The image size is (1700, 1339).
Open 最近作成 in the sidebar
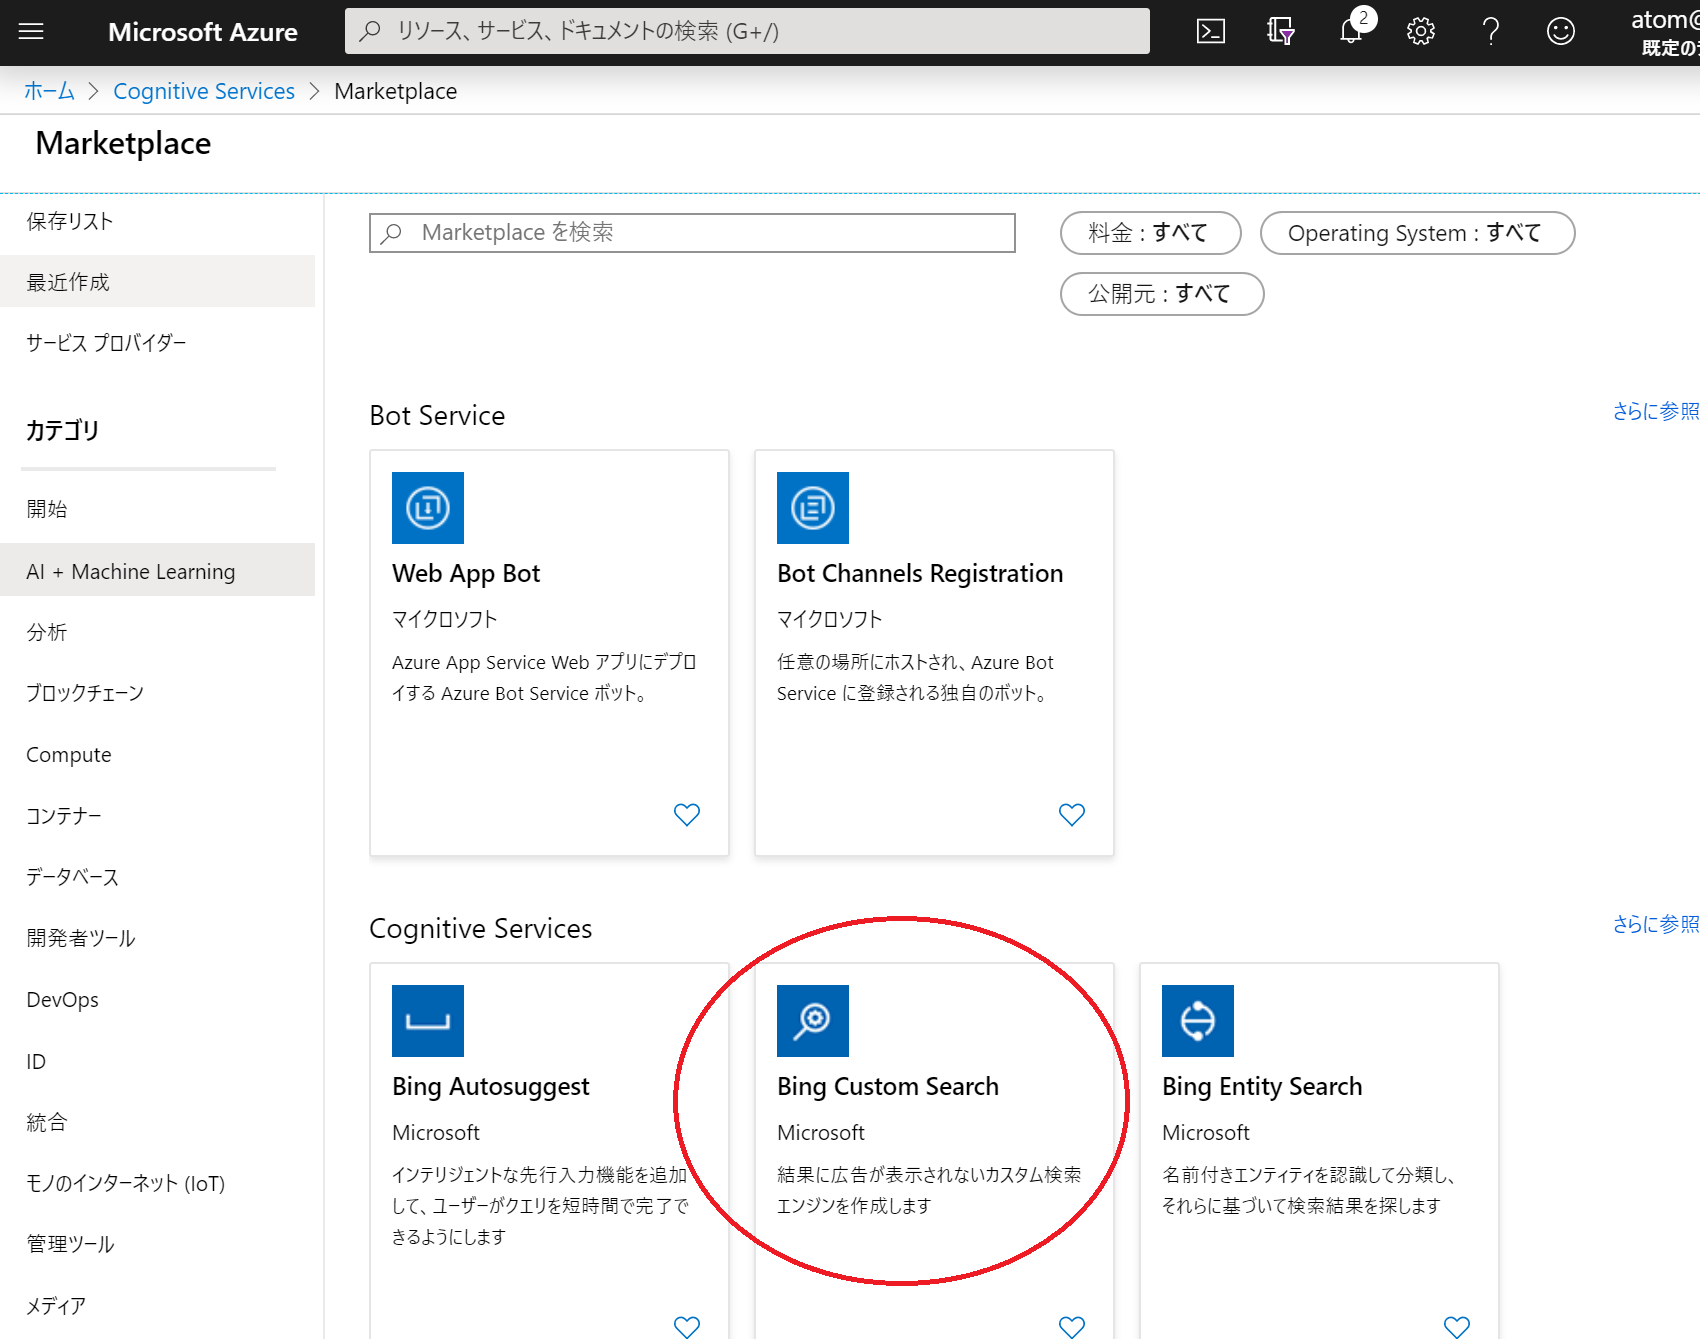click(x=66, y=281)
